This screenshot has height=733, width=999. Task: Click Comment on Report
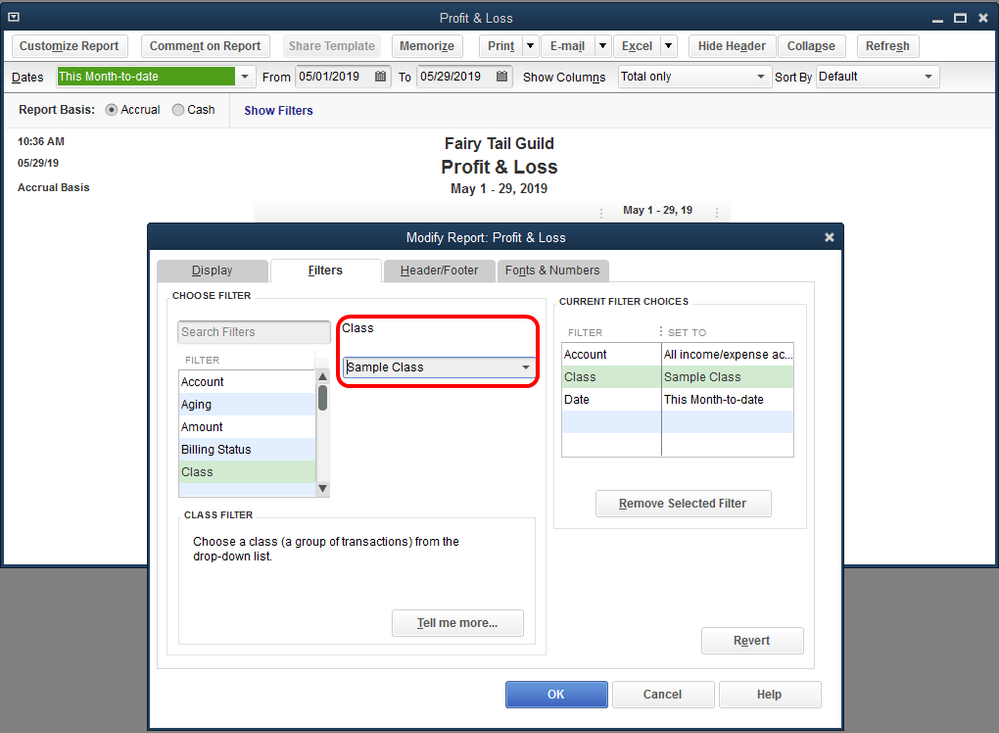tap(205, 46)
